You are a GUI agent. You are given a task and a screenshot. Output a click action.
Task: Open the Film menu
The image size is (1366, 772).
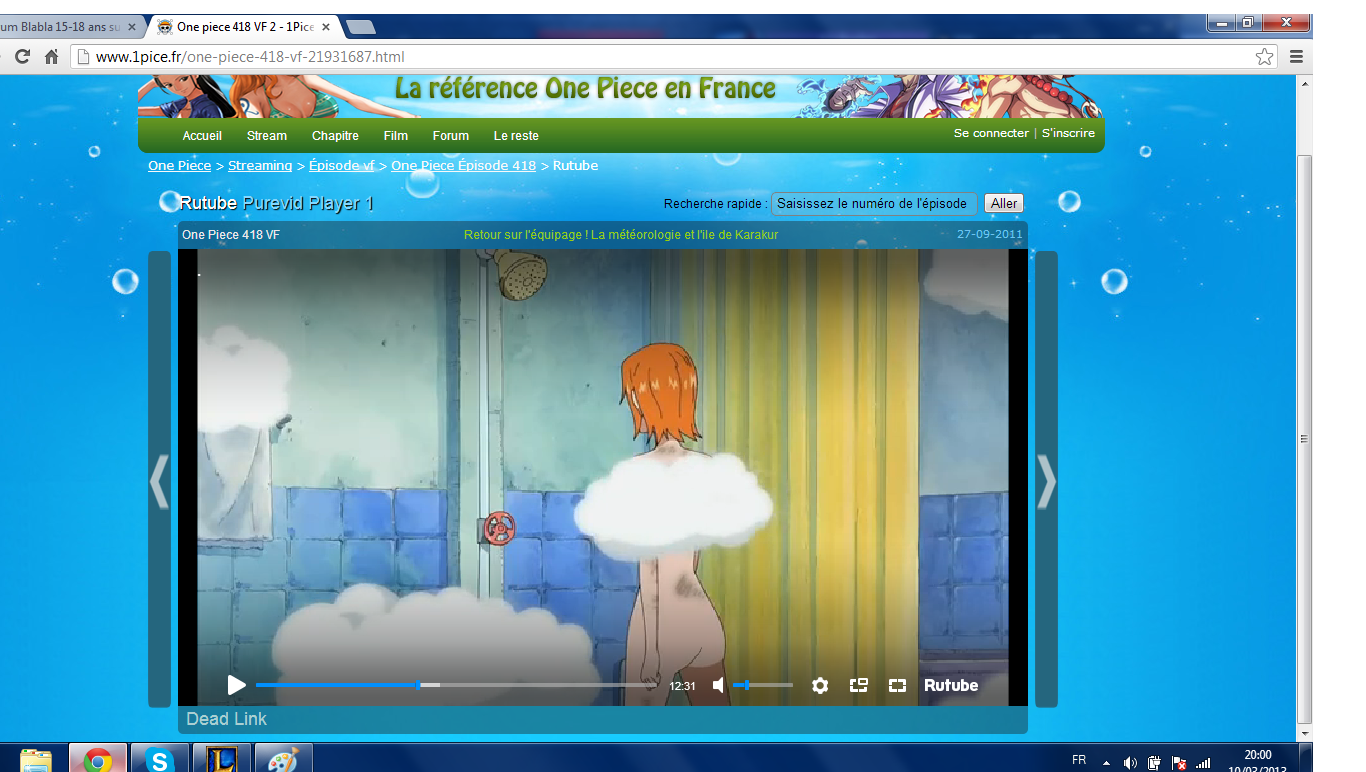pyautogui.click(x=395, y=136)
